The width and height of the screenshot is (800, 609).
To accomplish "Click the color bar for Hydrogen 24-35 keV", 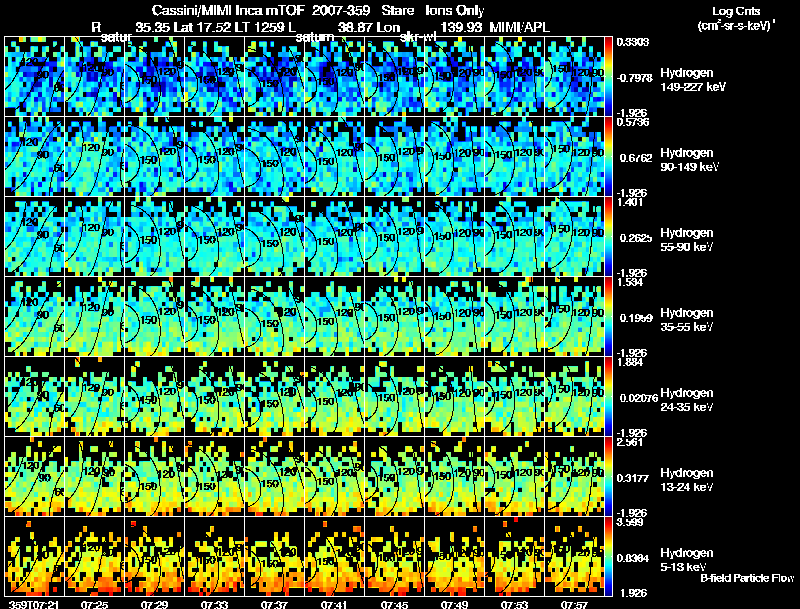I will tap(608, 397).
